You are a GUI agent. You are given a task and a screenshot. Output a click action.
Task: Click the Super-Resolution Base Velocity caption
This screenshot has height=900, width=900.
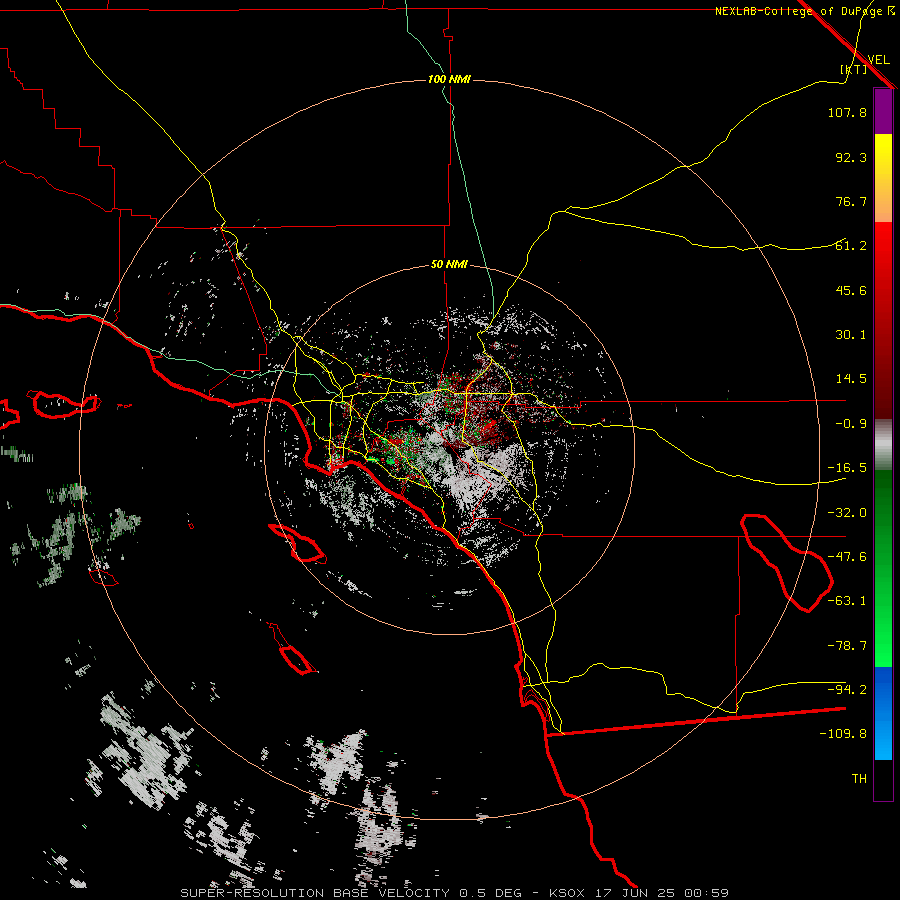pyautogui.click(x=455, y=893)
